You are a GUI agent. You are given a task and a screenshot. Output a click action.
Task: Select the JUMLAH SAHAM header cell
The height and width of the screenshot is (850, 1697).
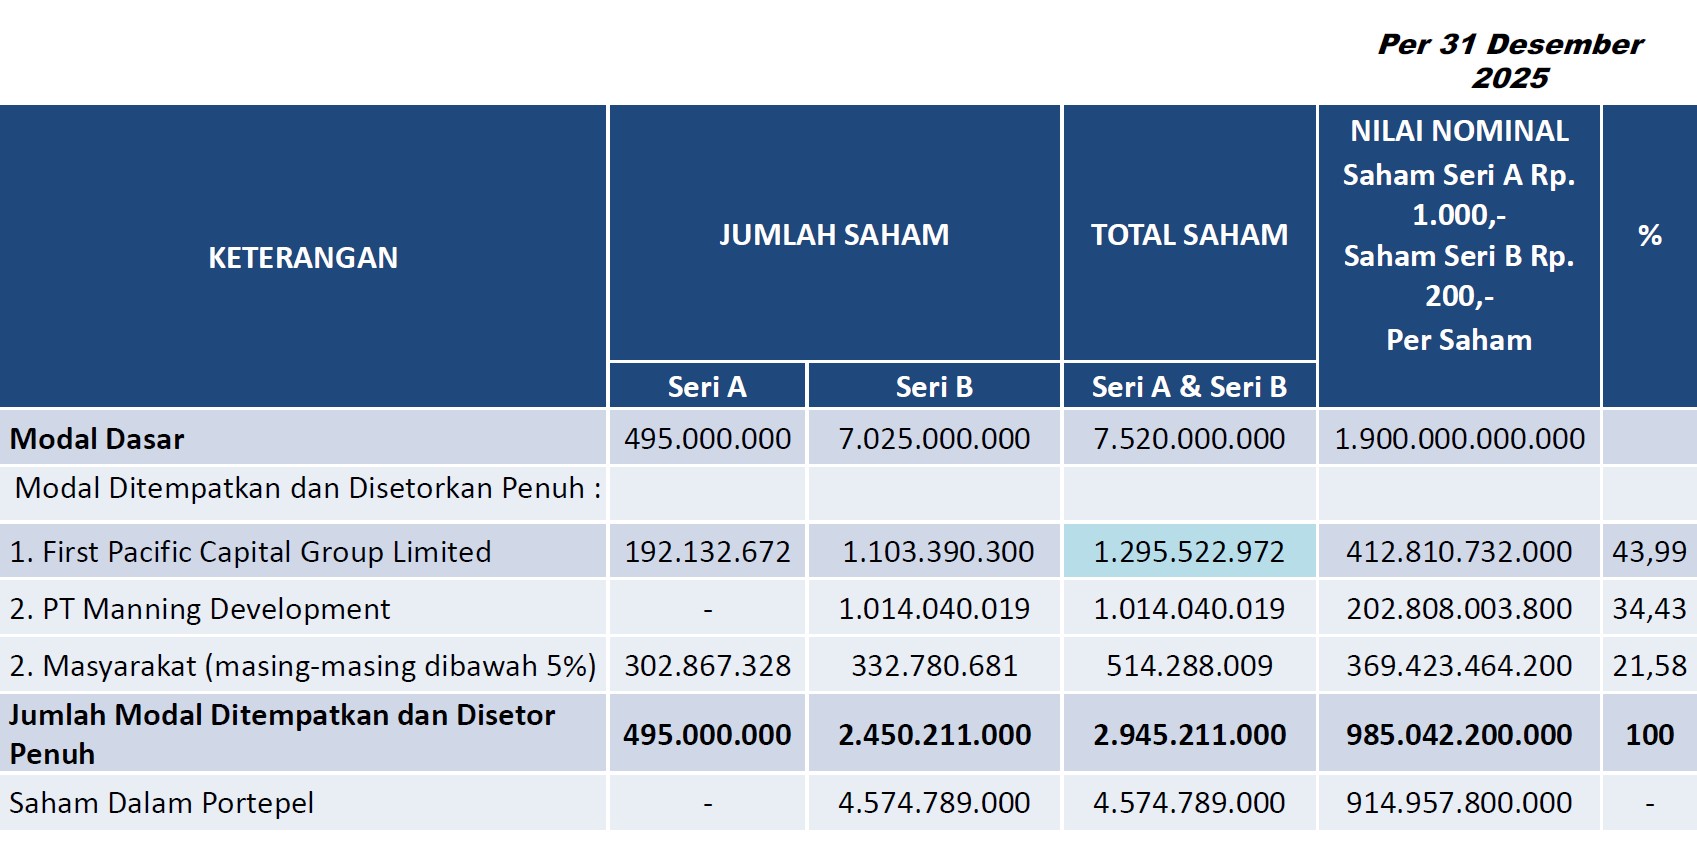[x=834, y=233]
